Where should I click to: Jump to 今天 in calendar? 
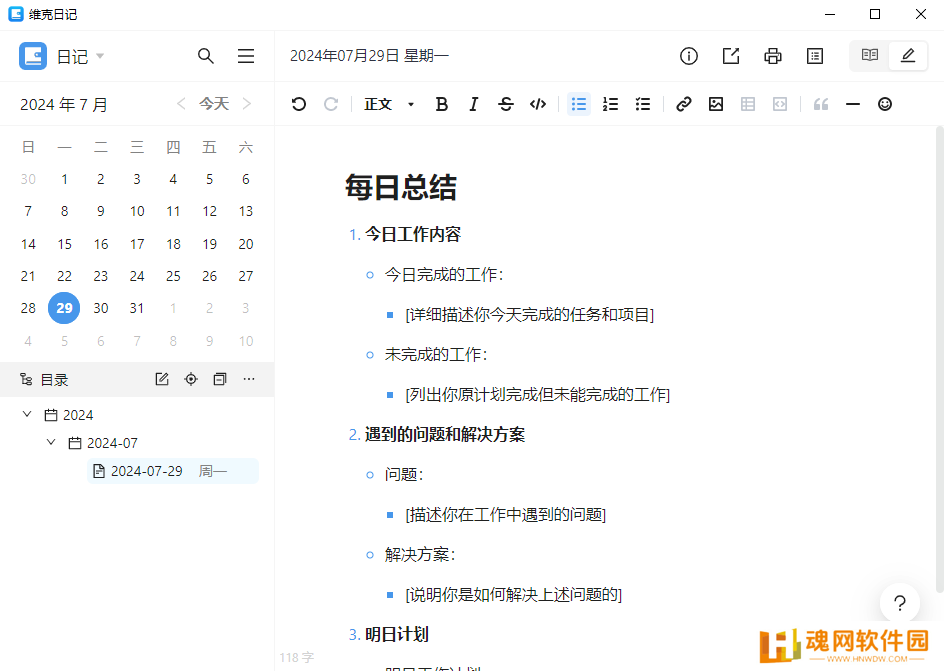[214, 104]
